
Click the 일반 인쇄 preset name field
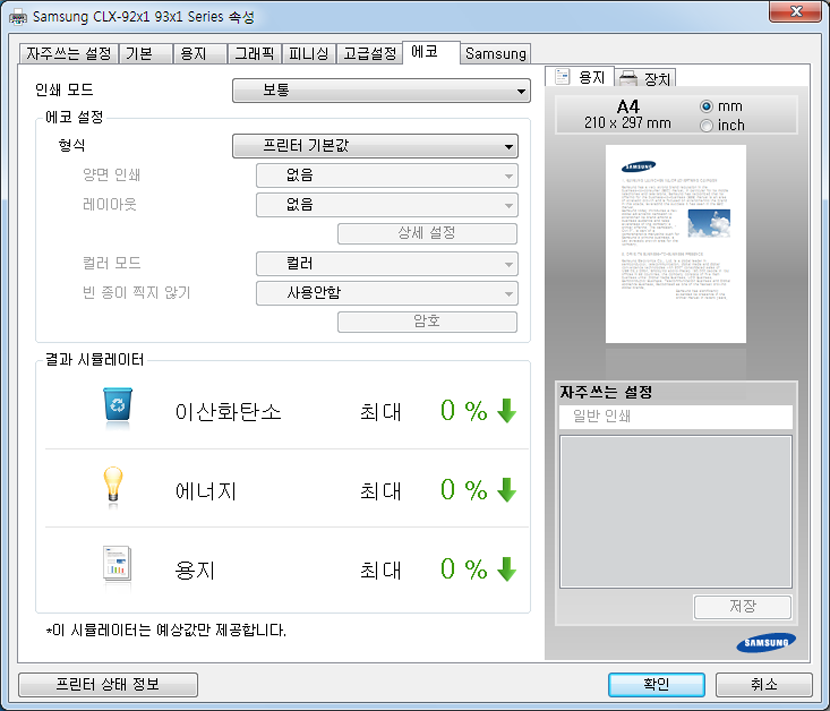tap(676, 417)
